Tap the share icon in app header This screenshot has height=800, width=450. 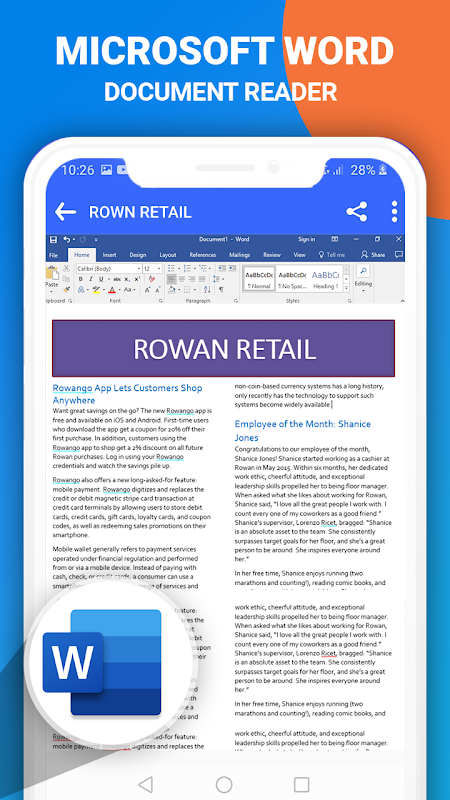tap(357, 212)
